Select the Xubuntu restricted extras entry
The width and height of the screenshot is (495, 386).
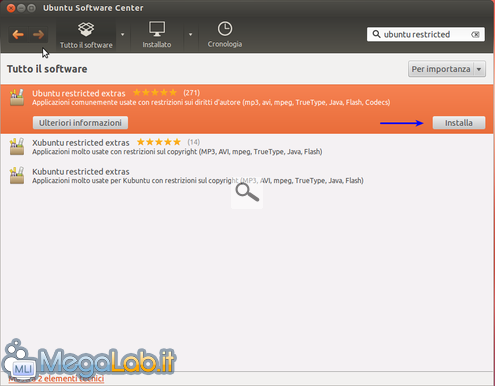(x=247, y=147)
